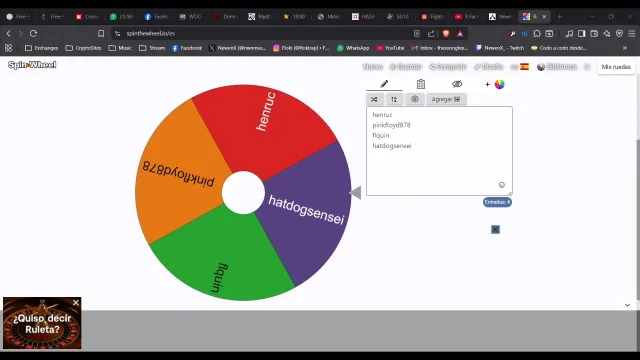Viewport: 640px width, 360px height.
Task: Open the browser extensions puzzle icon
Action: tap(537, 33)
